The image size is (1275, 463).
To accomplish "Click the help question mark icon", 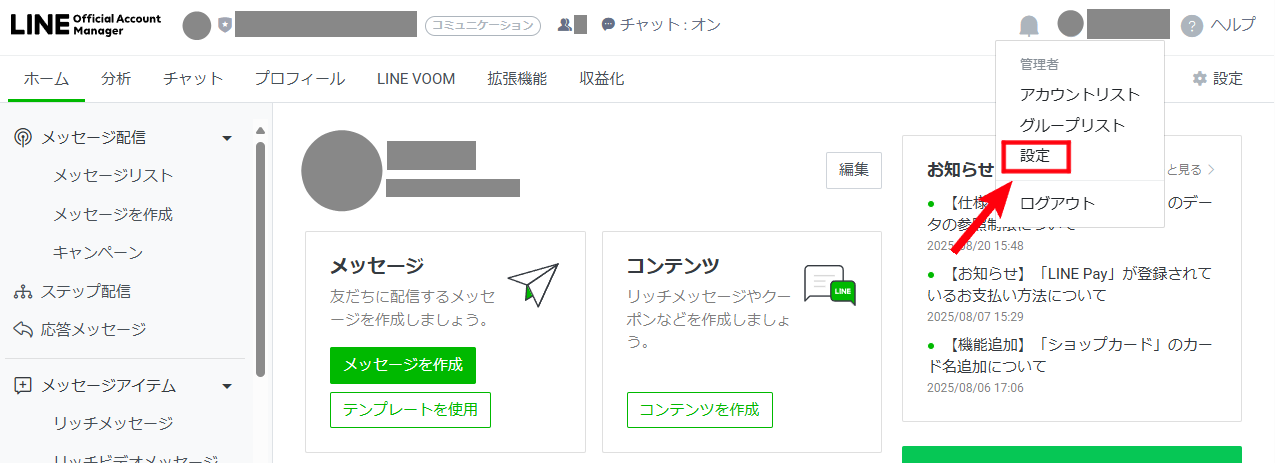I will point(1191,26).
